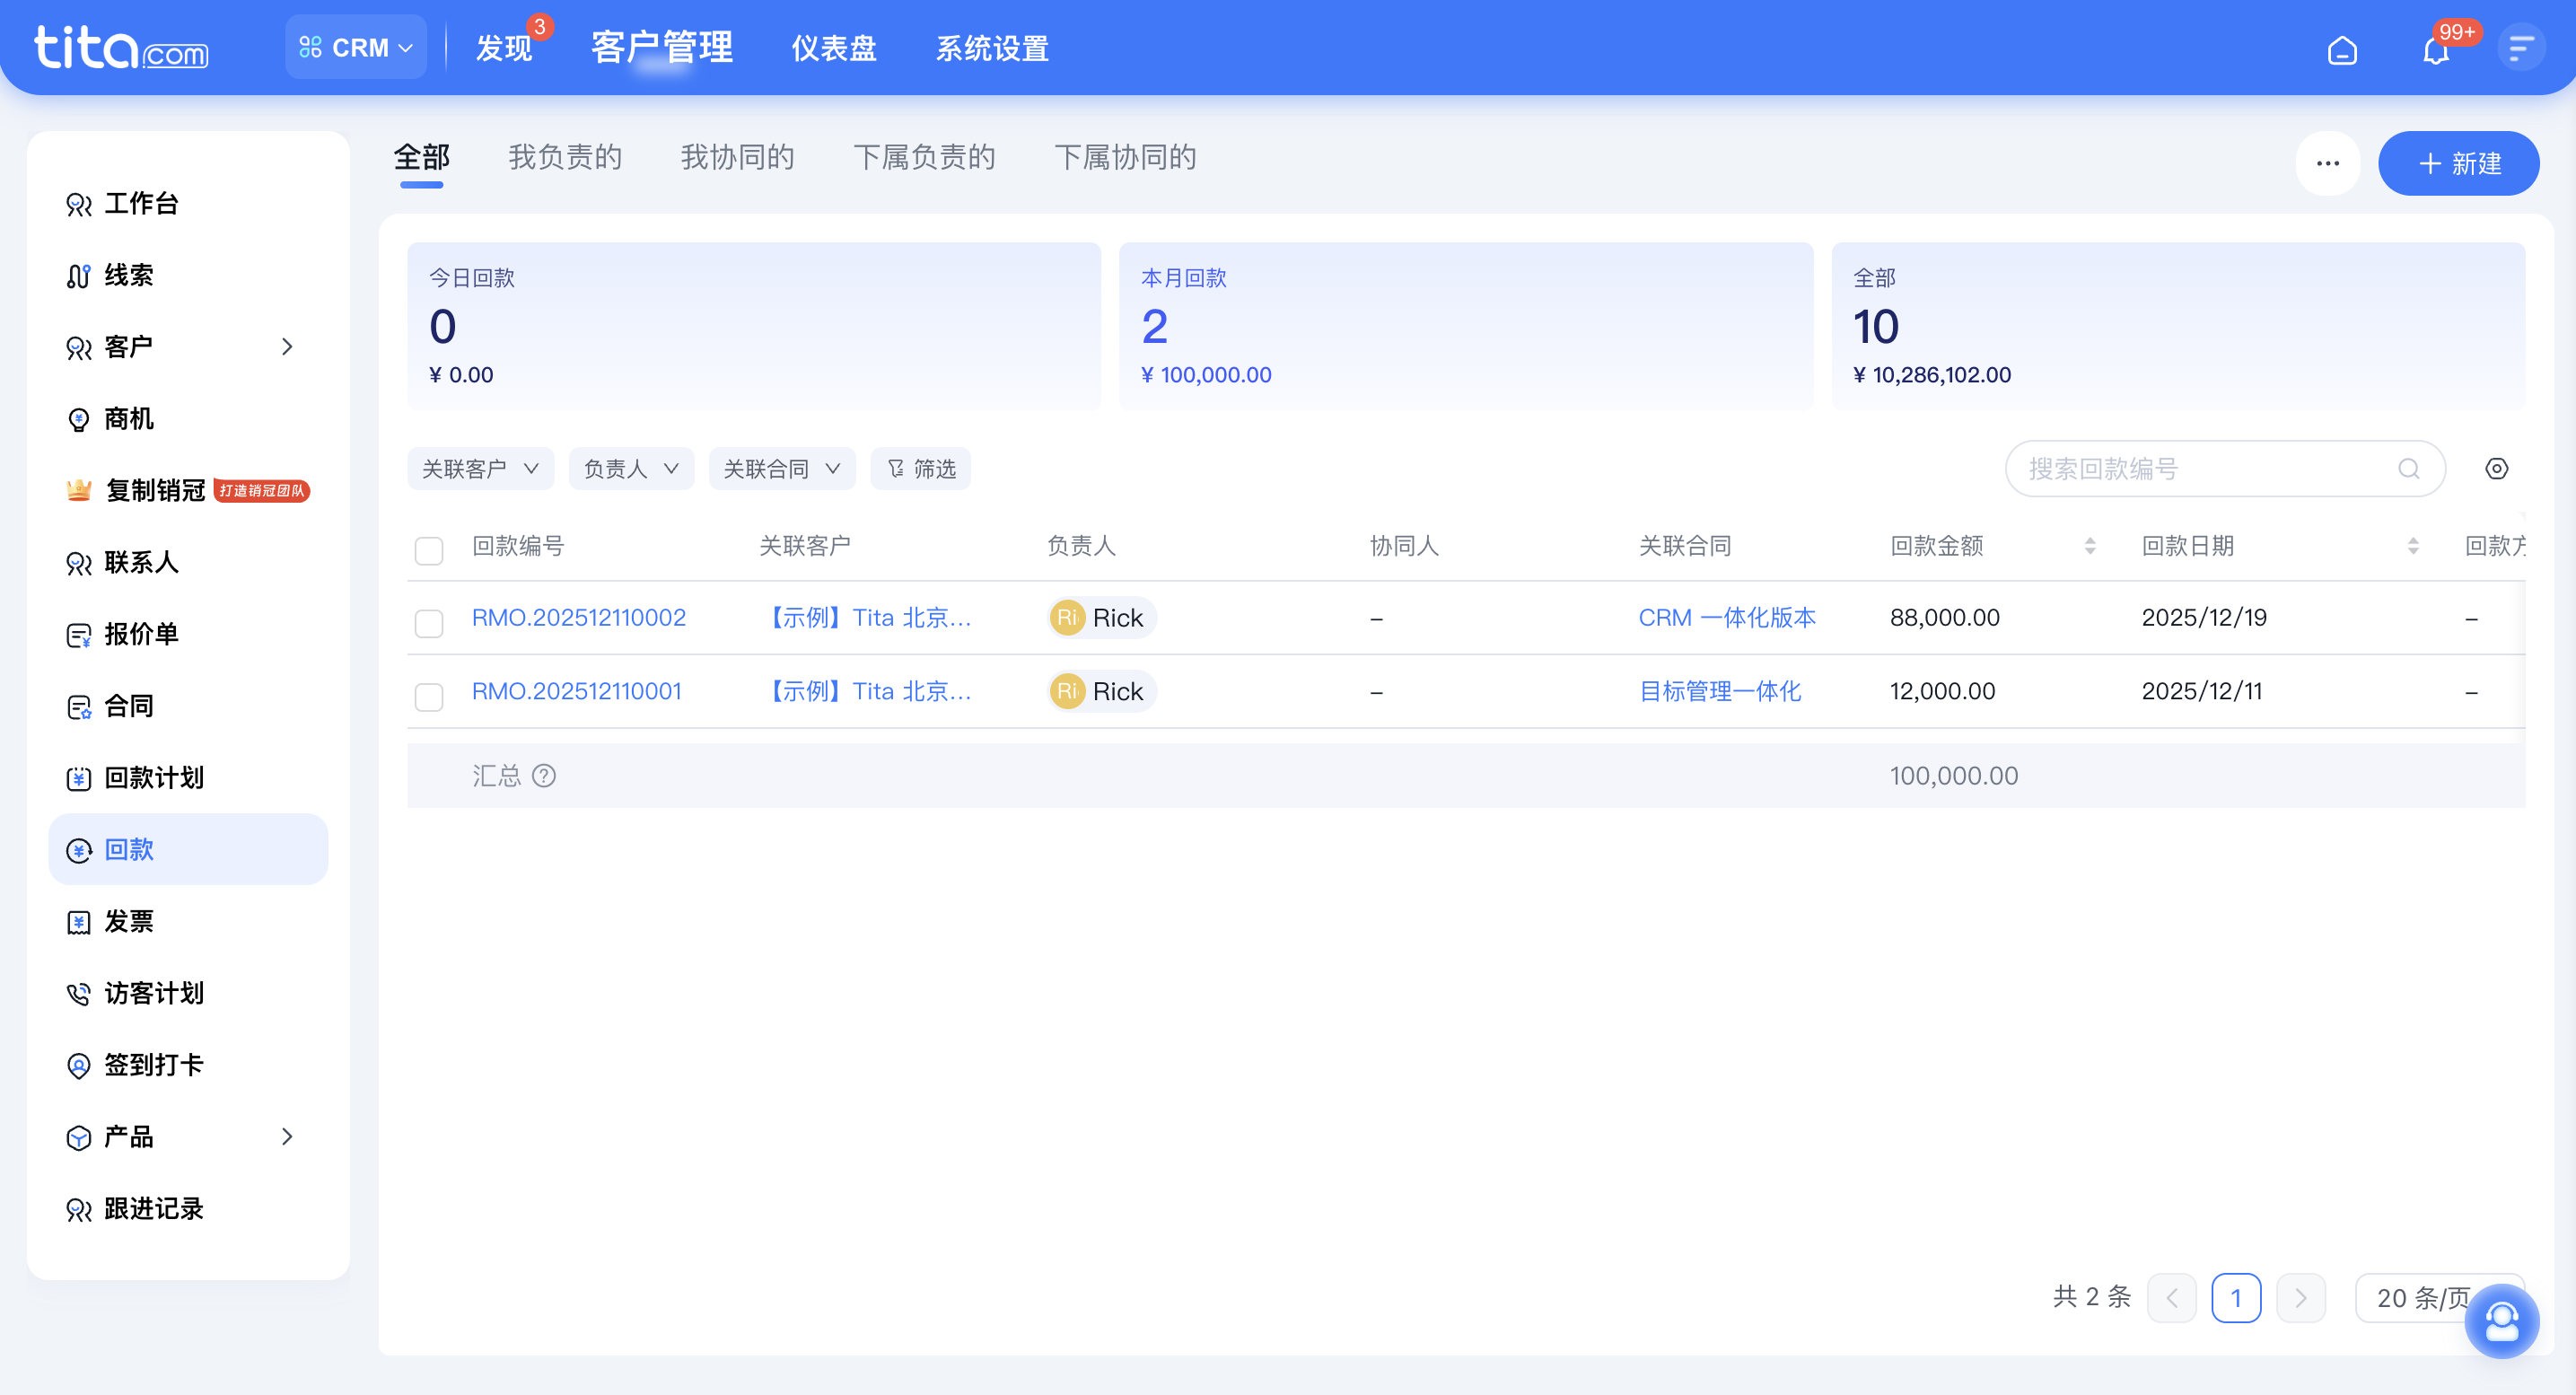This screenshot has height=1395, width=2576.
Task: Open customer link in row RMO.202512110001
Action: [866, 691]
